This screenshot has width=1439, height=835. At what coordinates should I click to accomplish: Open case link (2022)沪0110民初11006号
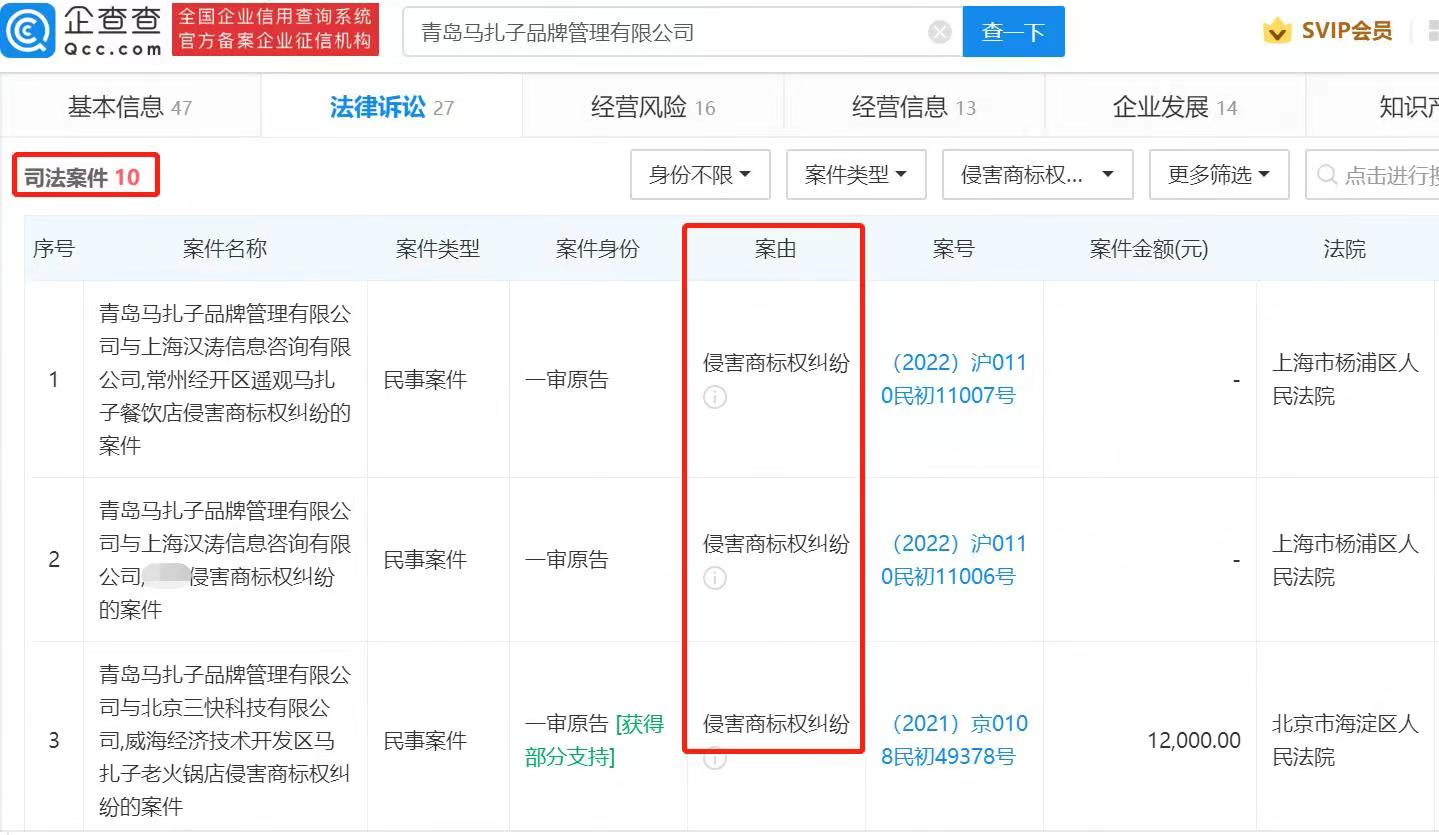(x=954, y=560)
